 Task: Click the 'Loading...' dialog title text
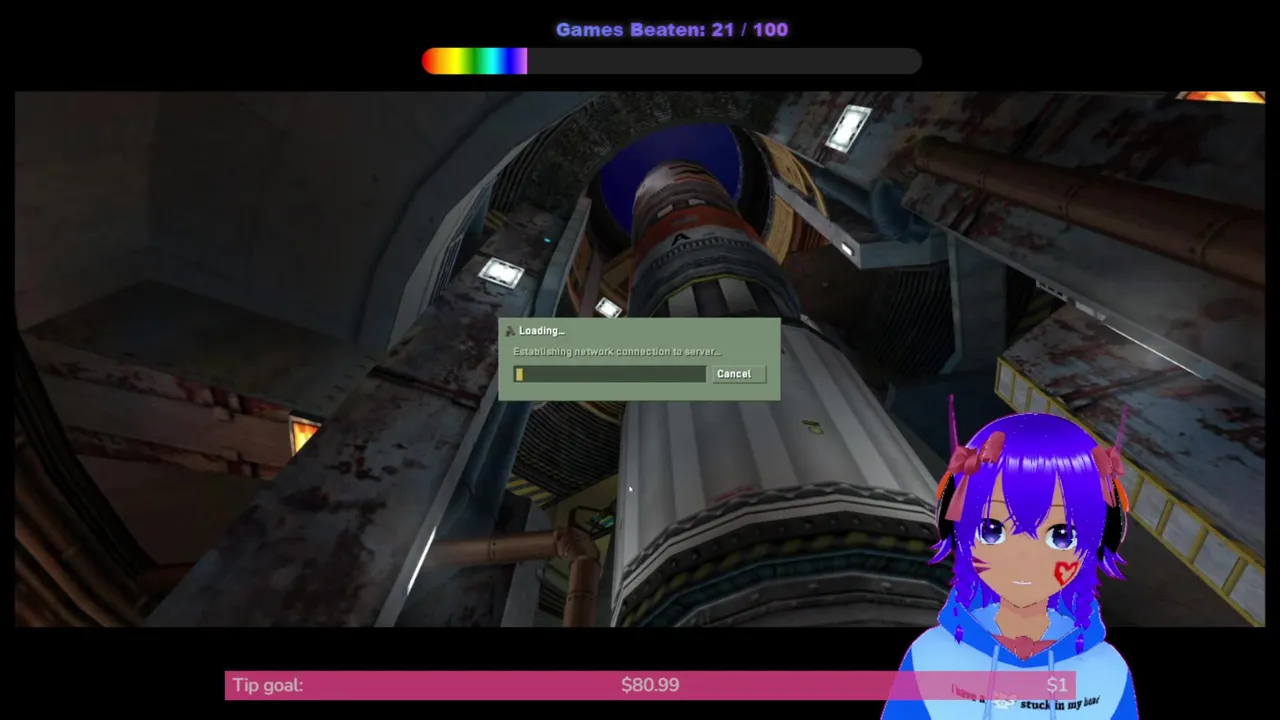click(542, 331)
